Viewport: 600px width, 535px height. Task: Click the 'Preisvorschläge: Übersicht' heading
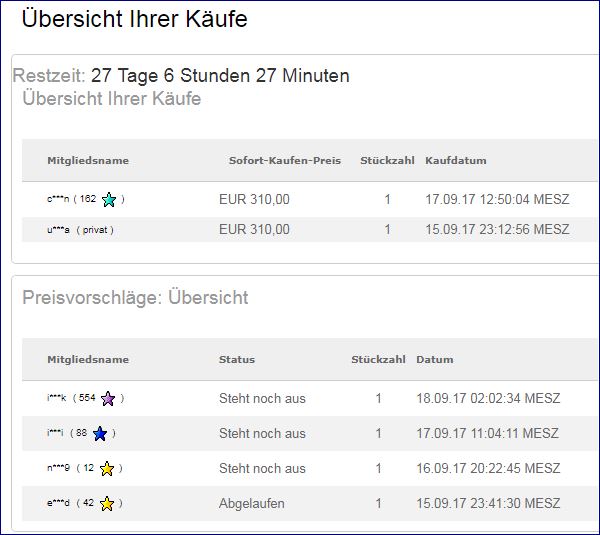coord(135,298)
